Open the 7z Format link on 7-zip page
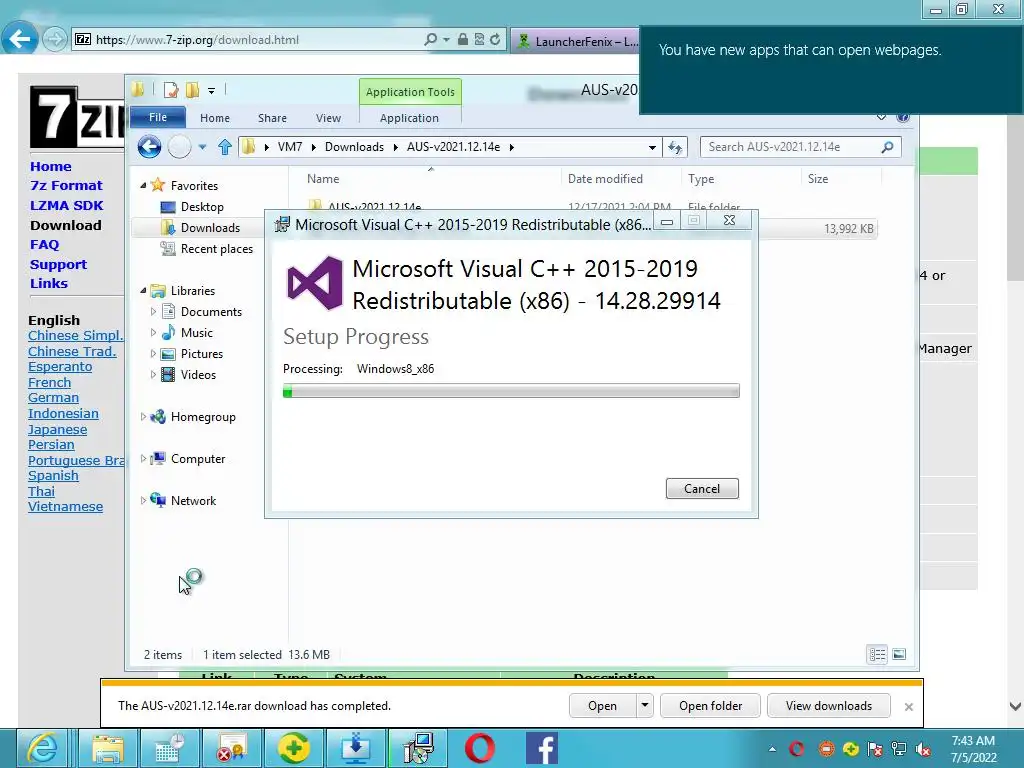Viewport: 1024px width, 768px height. pyautogui.click(x=66, y=185)
